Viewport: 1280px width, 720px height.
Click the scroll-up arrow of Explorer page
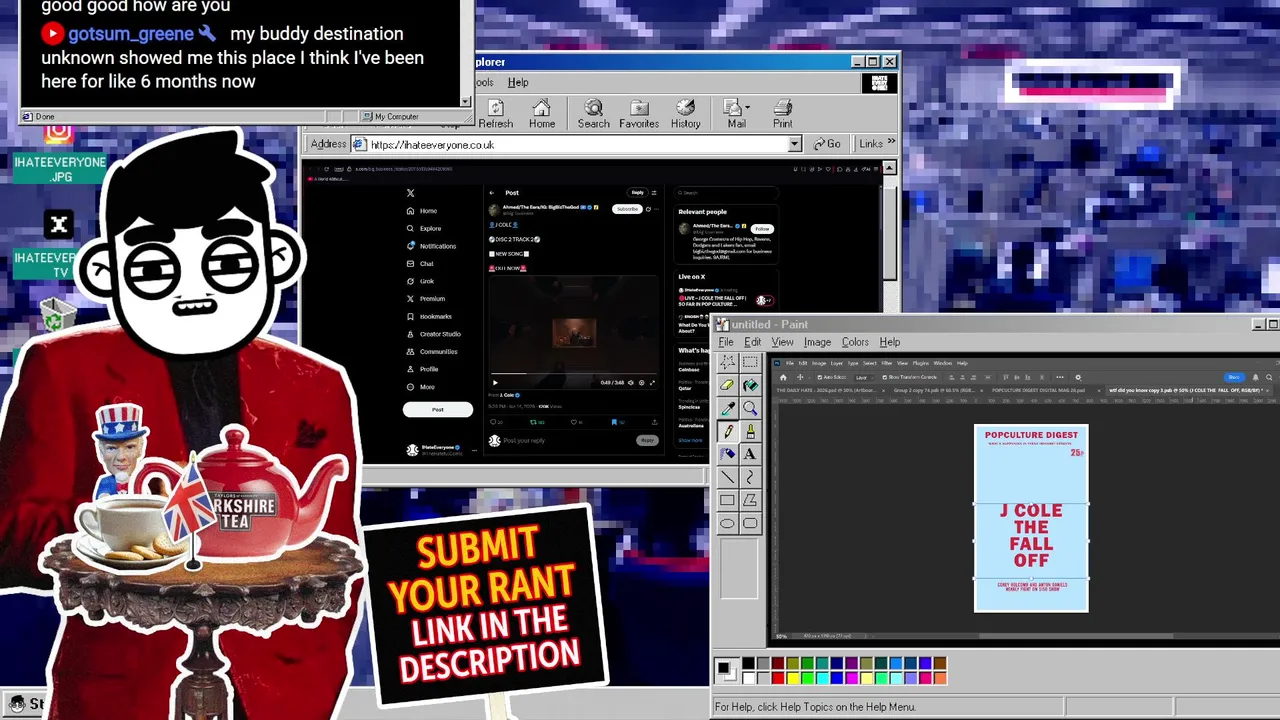[889, 168]
